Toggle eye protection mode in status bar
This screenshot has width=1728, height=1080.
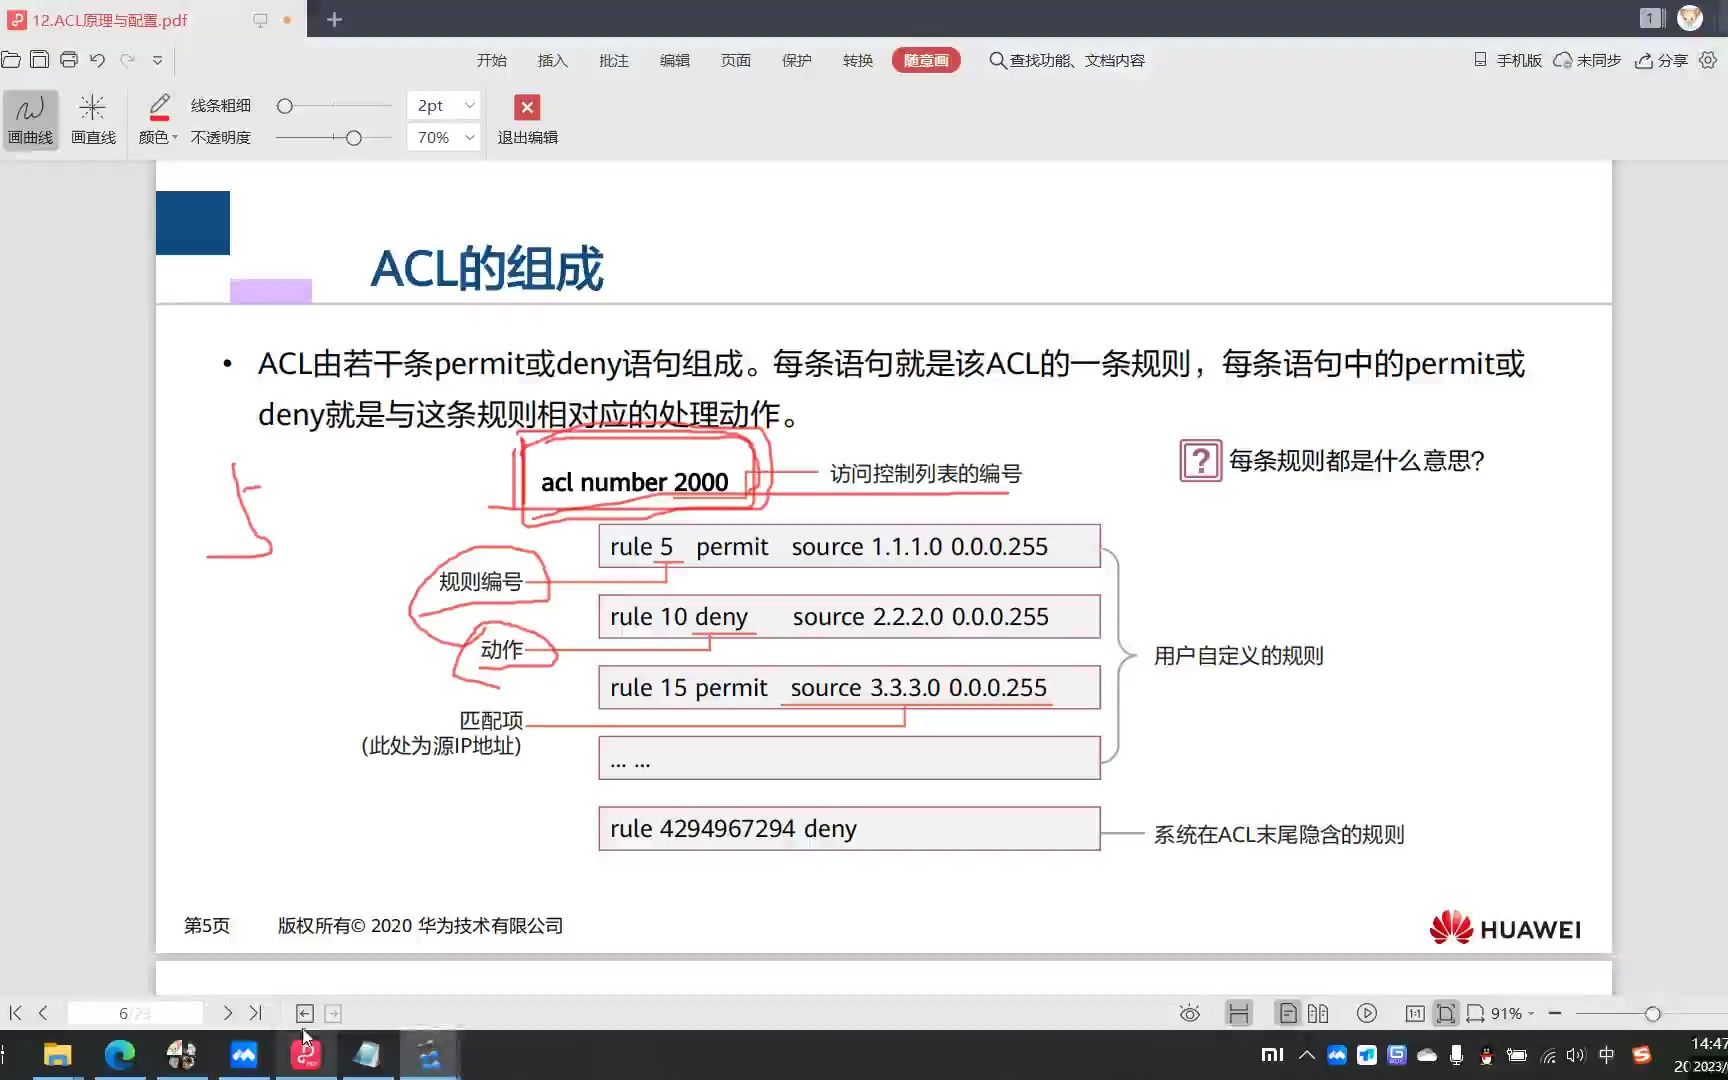click(x=1189, y=1013)
